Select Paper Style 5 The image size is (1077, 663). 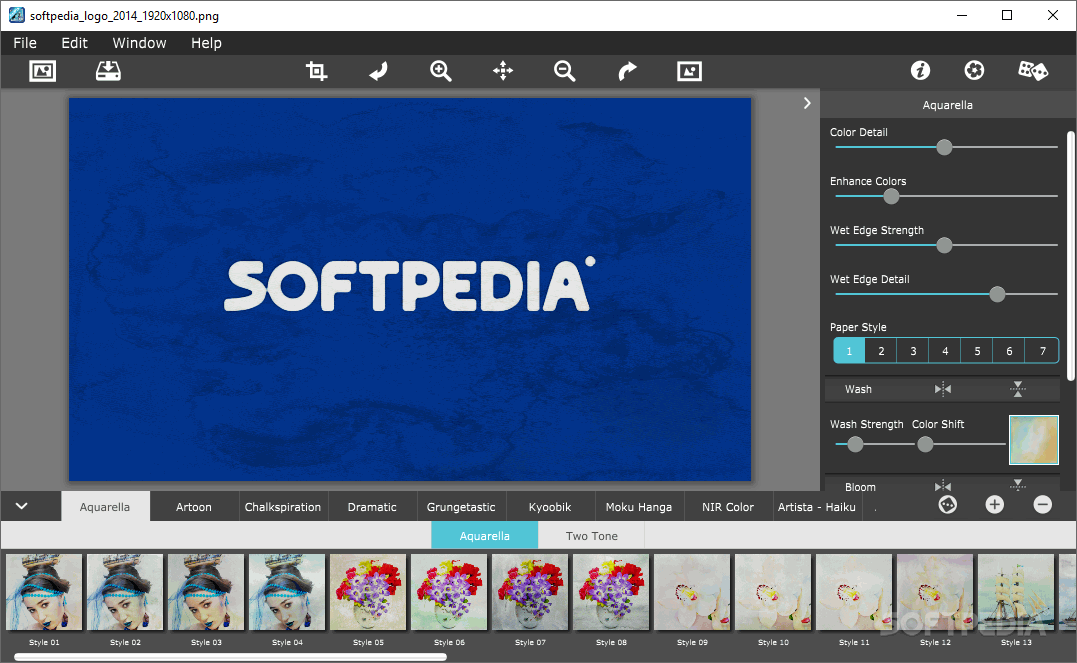point(977,350)
